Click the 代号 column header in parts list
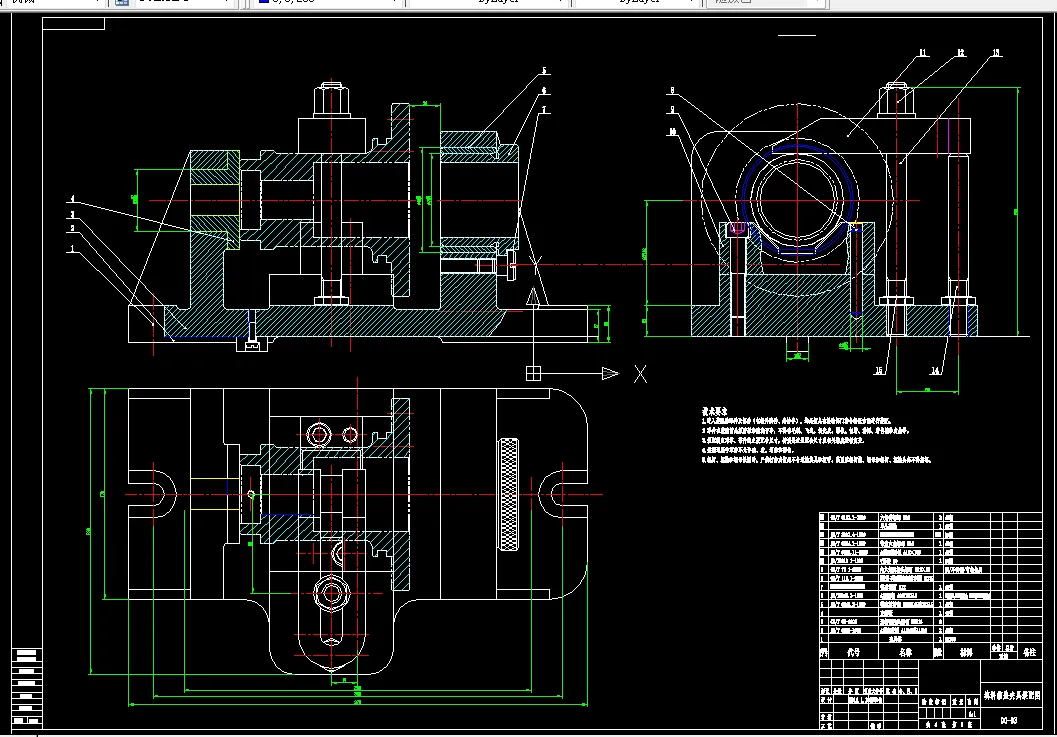Viewport: 1057px width, 737px height. [x=853, y=653]
